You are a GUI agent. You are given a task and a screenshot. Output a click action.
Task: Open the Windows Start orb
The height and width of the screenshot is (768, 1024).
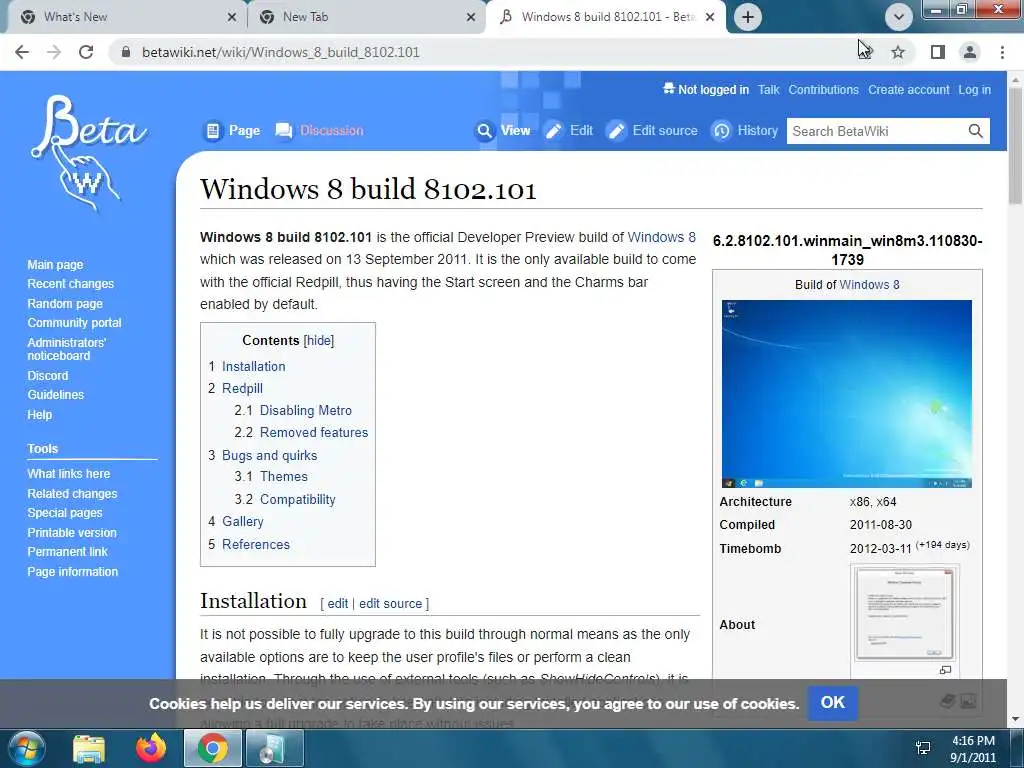click(x=26, y=748)
